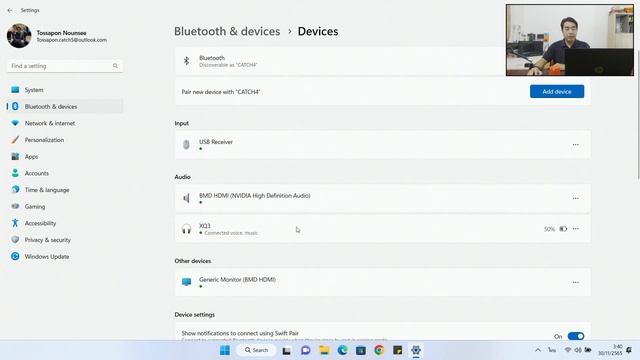Select Bluetooth & devices in the sidebar

65,107
